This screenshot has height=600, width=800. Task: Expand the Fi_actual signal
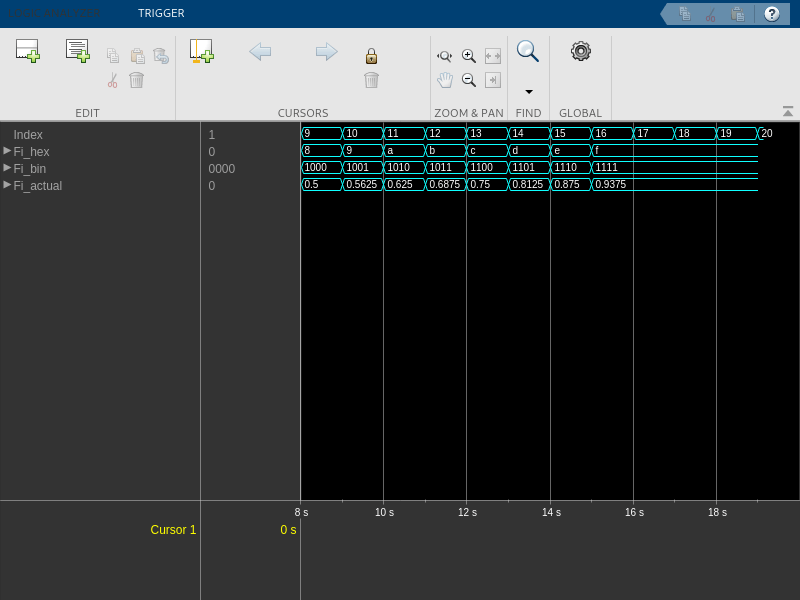pyautogui.click(x=7, y=184)
